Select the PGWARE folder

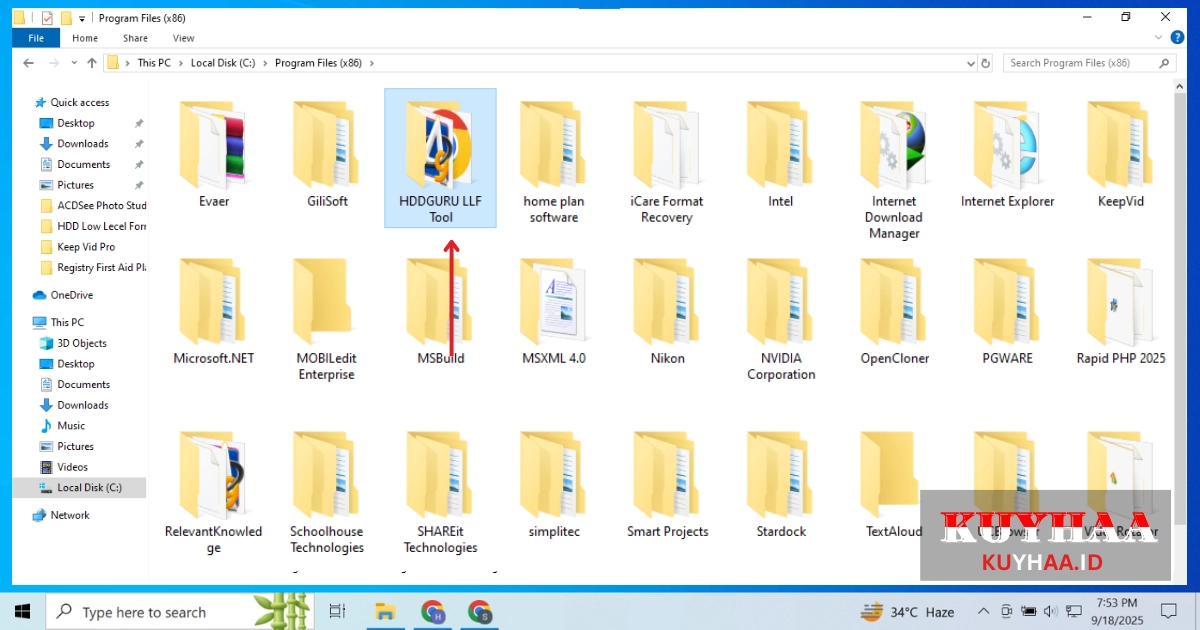tap(1008, 312)
